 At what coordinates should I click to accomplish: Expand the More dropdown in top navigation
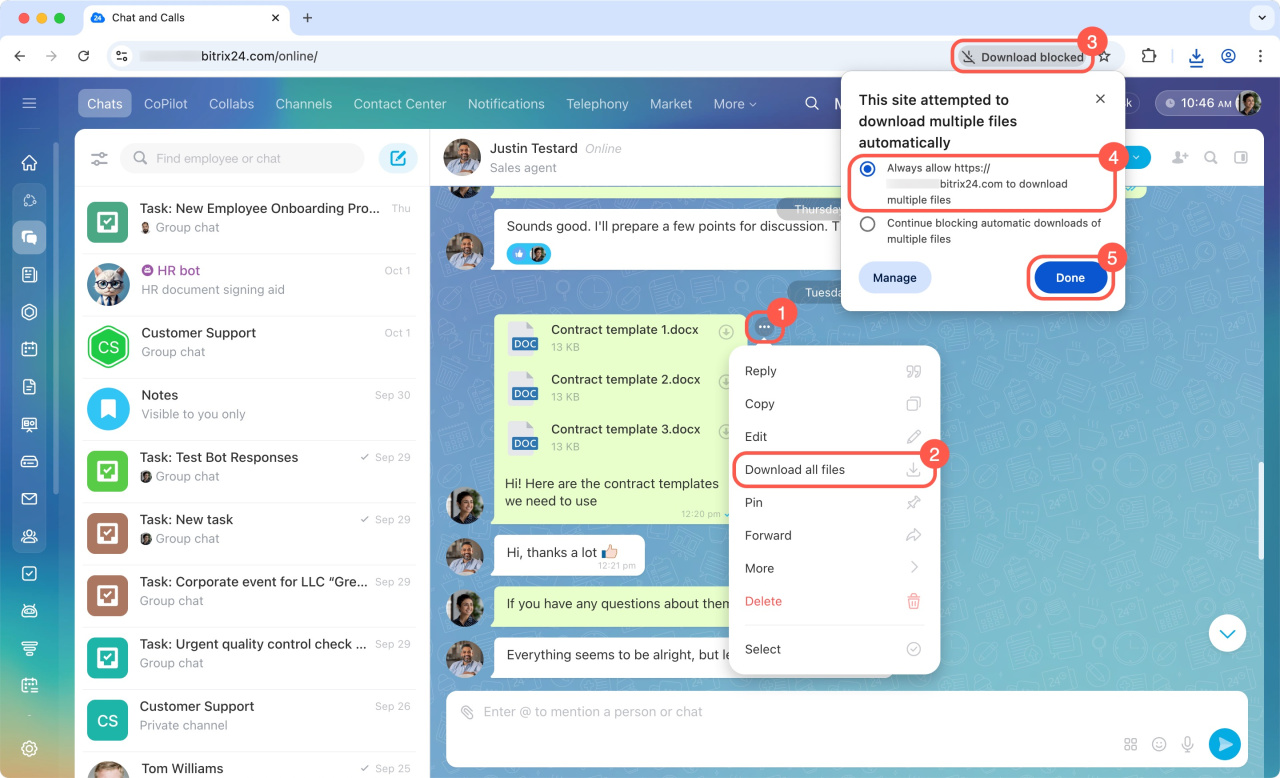click(734, 104)
